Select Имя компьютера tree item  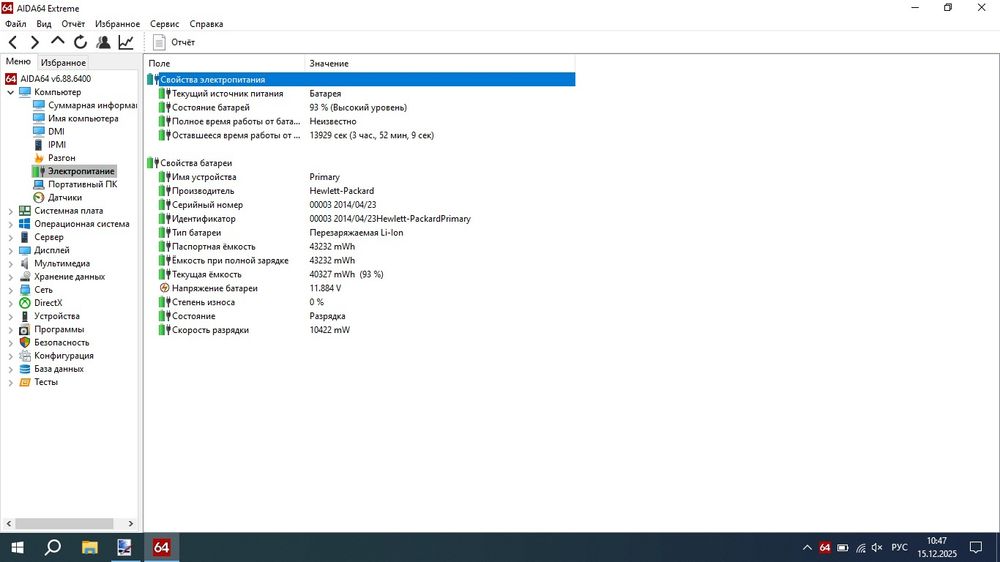(x=83, y=118)
